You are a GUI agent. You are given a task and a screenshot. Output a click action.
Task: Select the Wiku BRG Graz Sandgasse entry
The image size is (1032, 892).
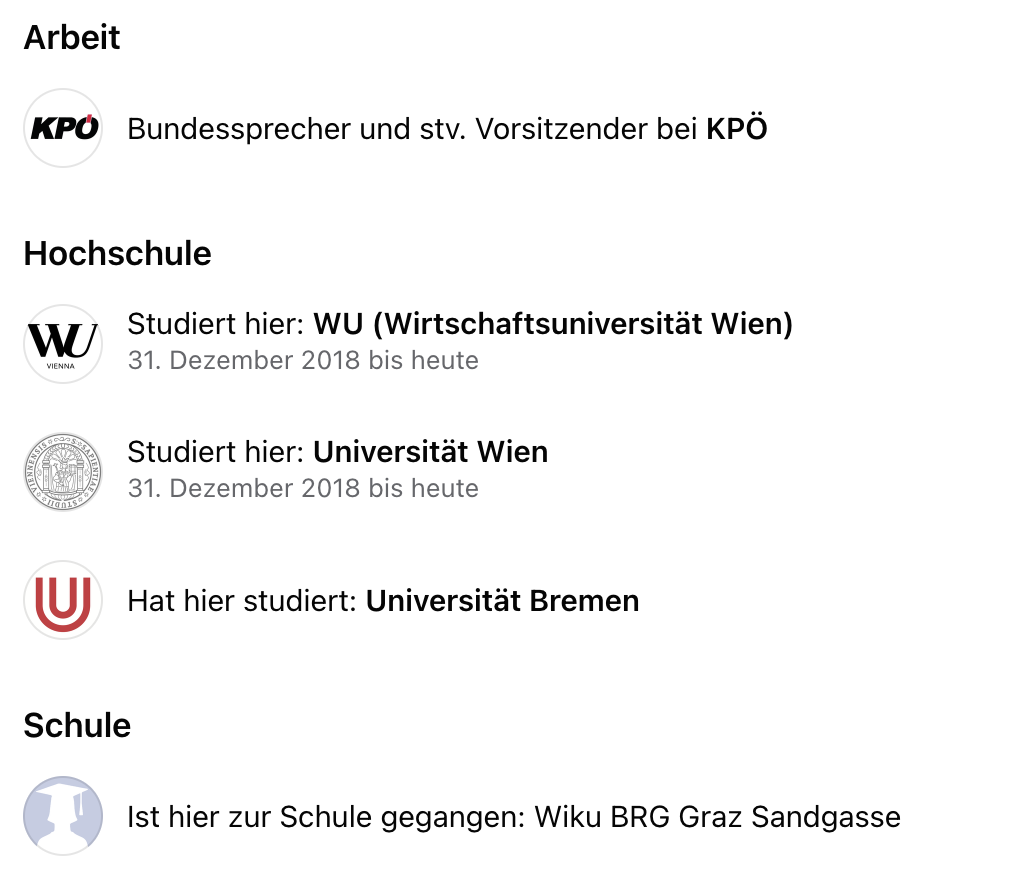pyautogui.click(x=717, y=816)
